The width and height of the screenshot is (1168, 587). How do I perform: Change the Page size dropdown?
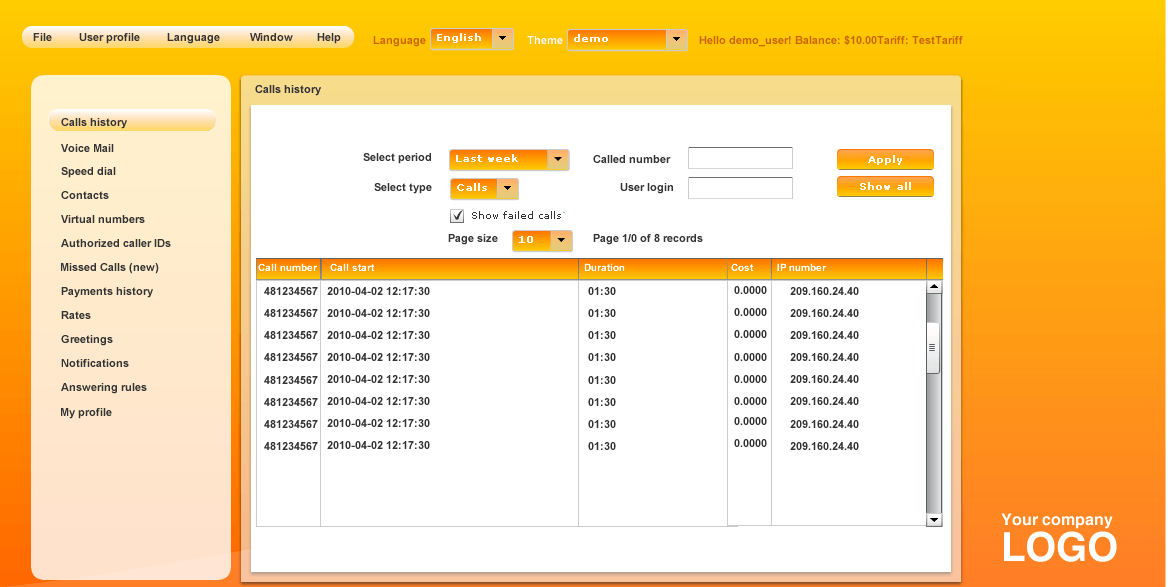click(541, 240)
